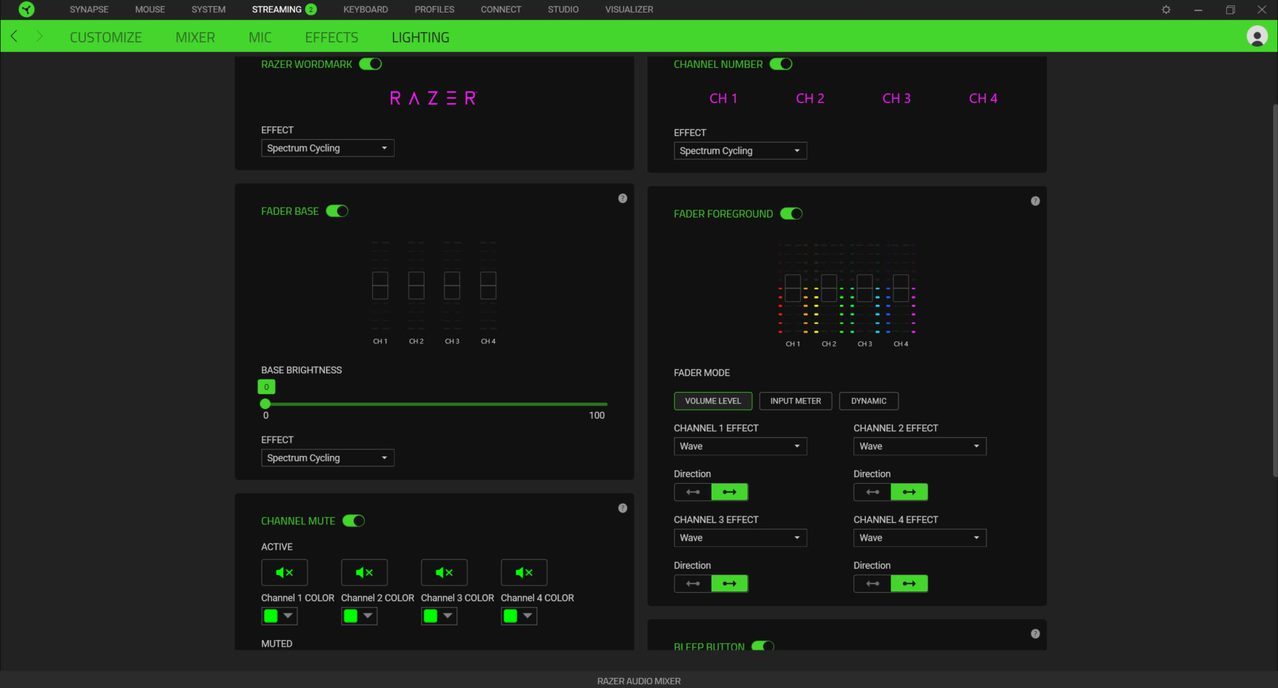Click the Fader Foreground preview image
The width and height of the screenshot is (1278, 688).
[x=847, y=295]
